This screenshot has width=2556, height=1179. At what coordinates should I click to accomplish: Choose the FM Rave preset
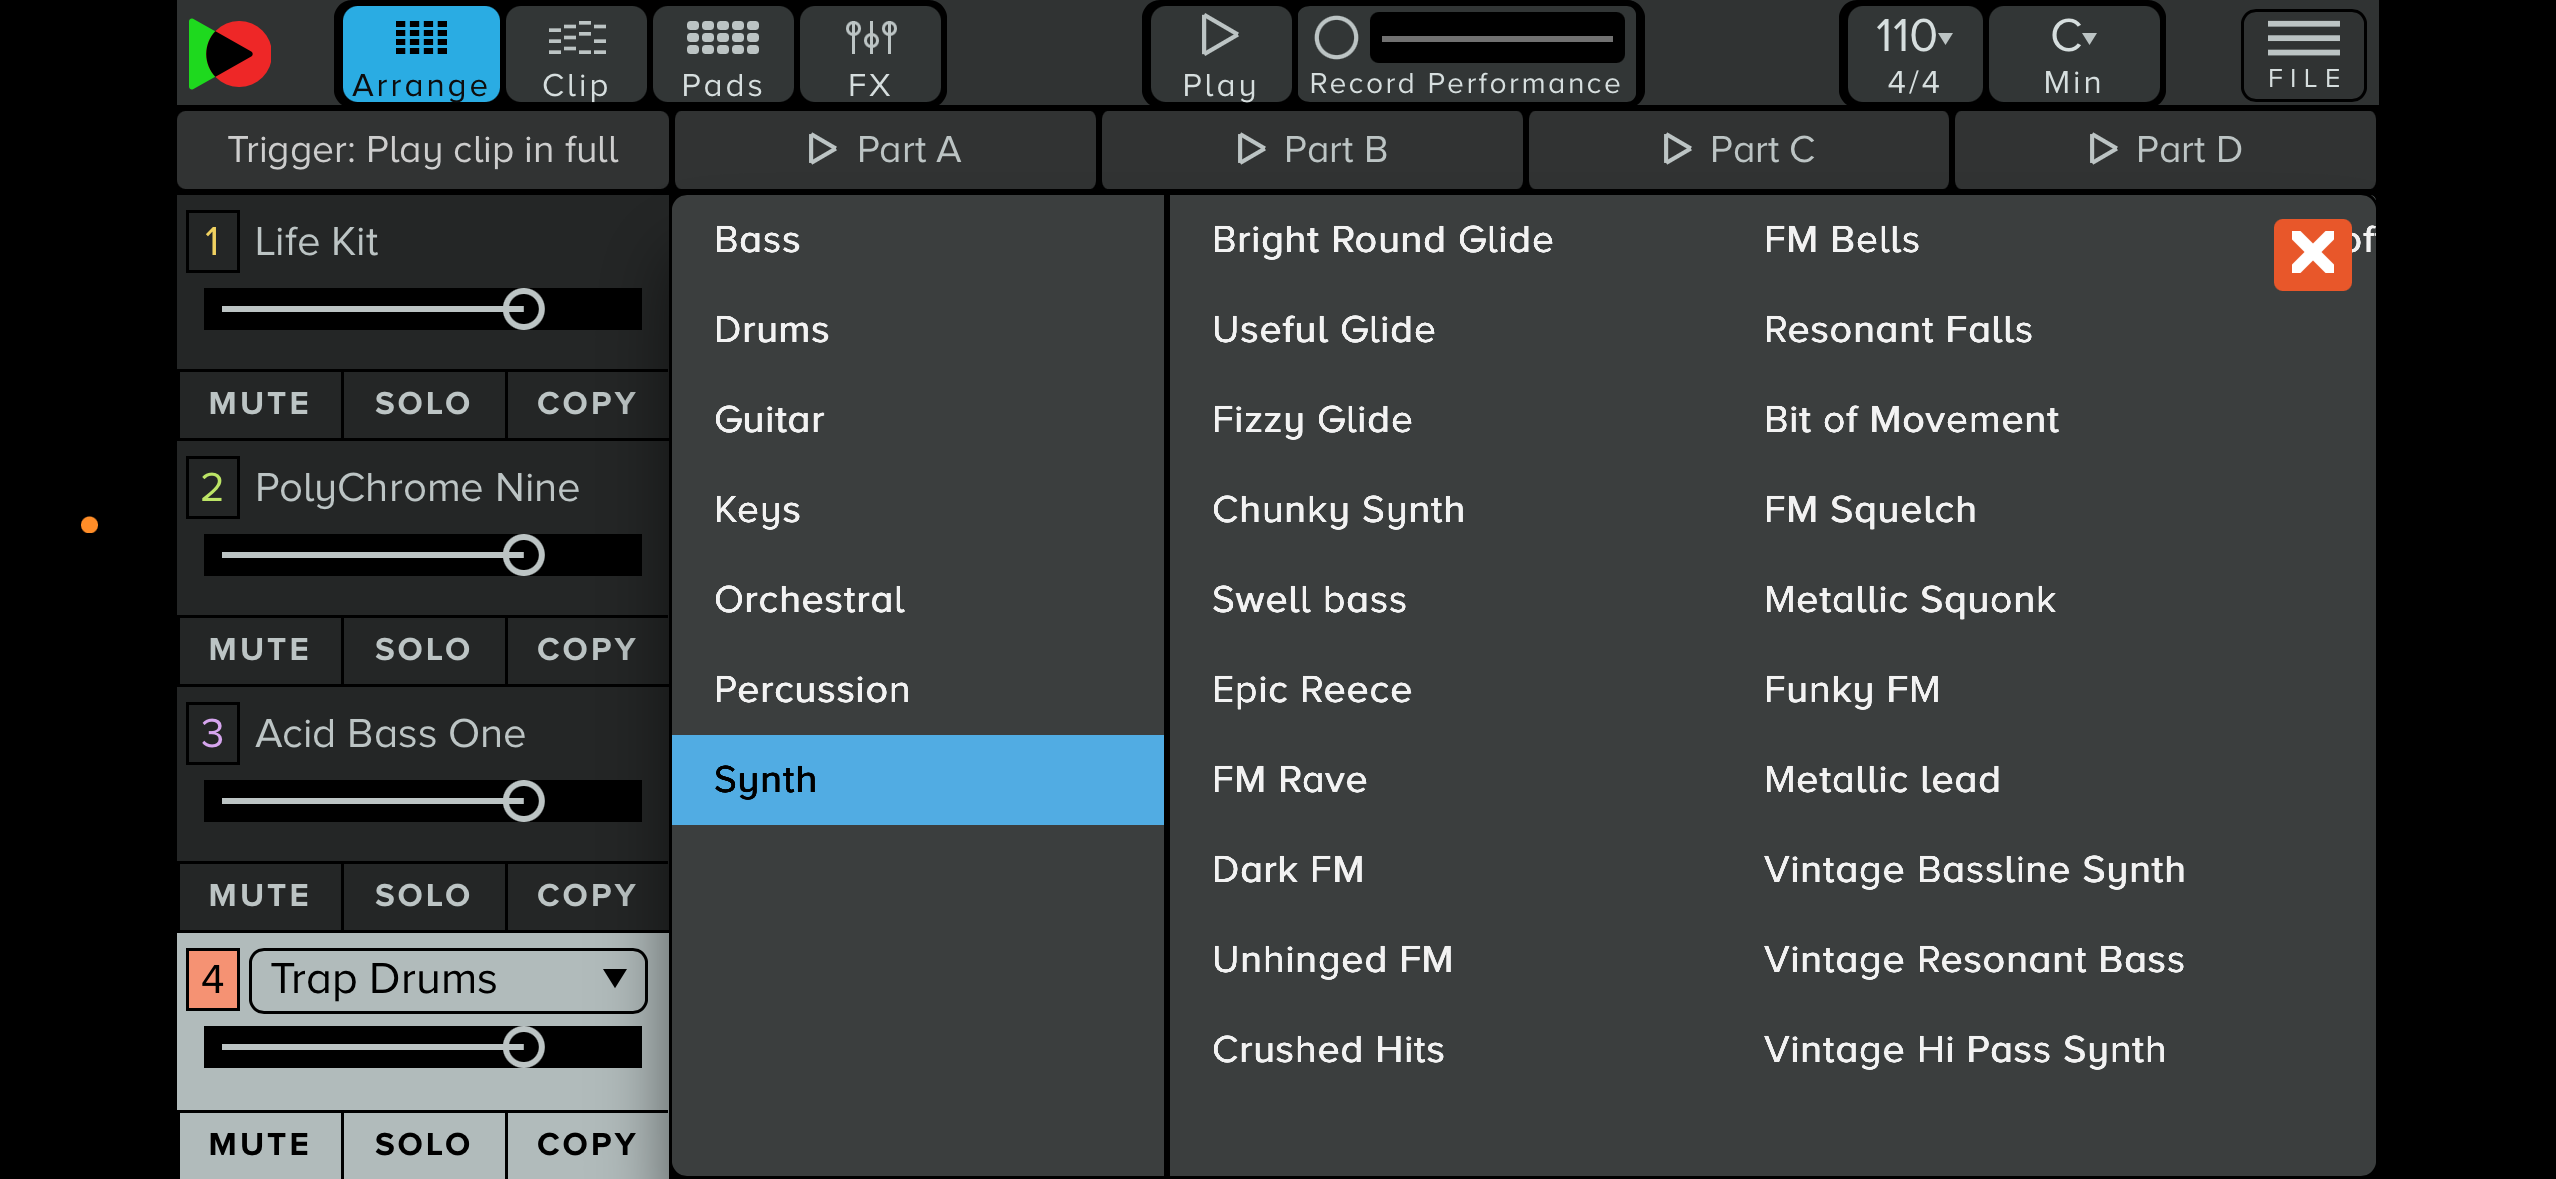(1289, 780)
